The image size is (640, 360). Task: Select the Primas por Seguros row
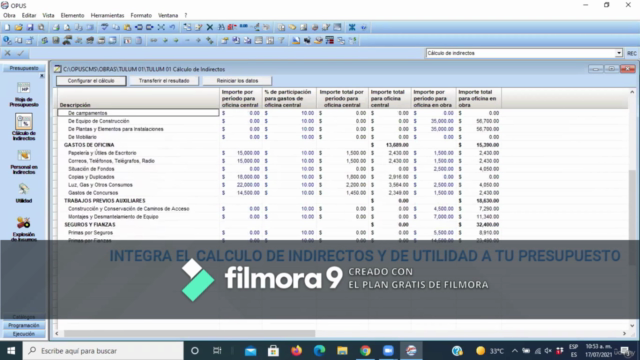(x=279, y=233)
